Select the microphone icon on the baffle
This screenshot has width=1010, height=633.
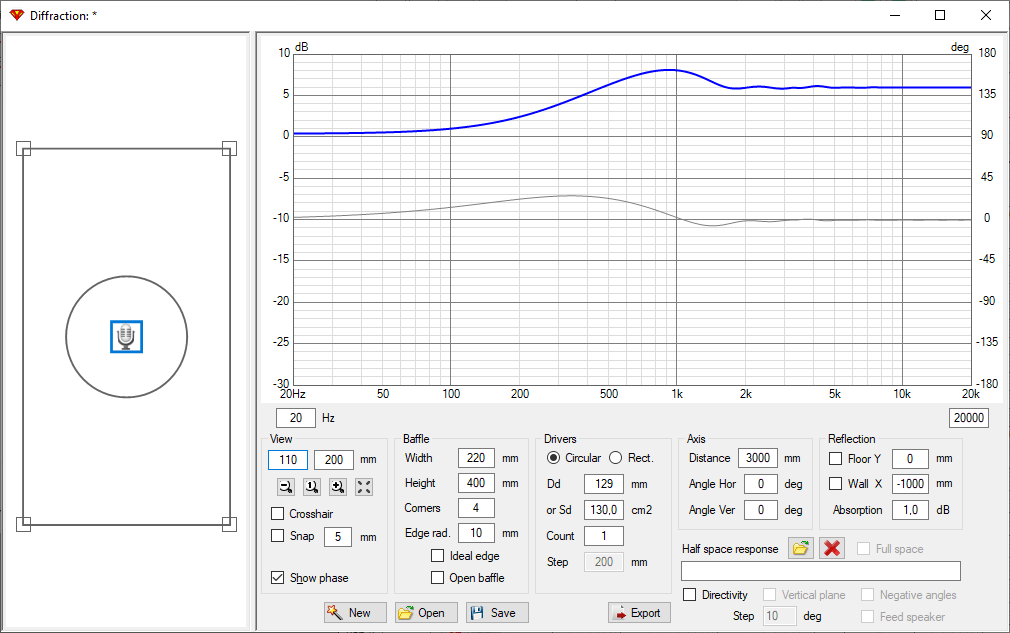pyautogui.click(x=126, y=337)
